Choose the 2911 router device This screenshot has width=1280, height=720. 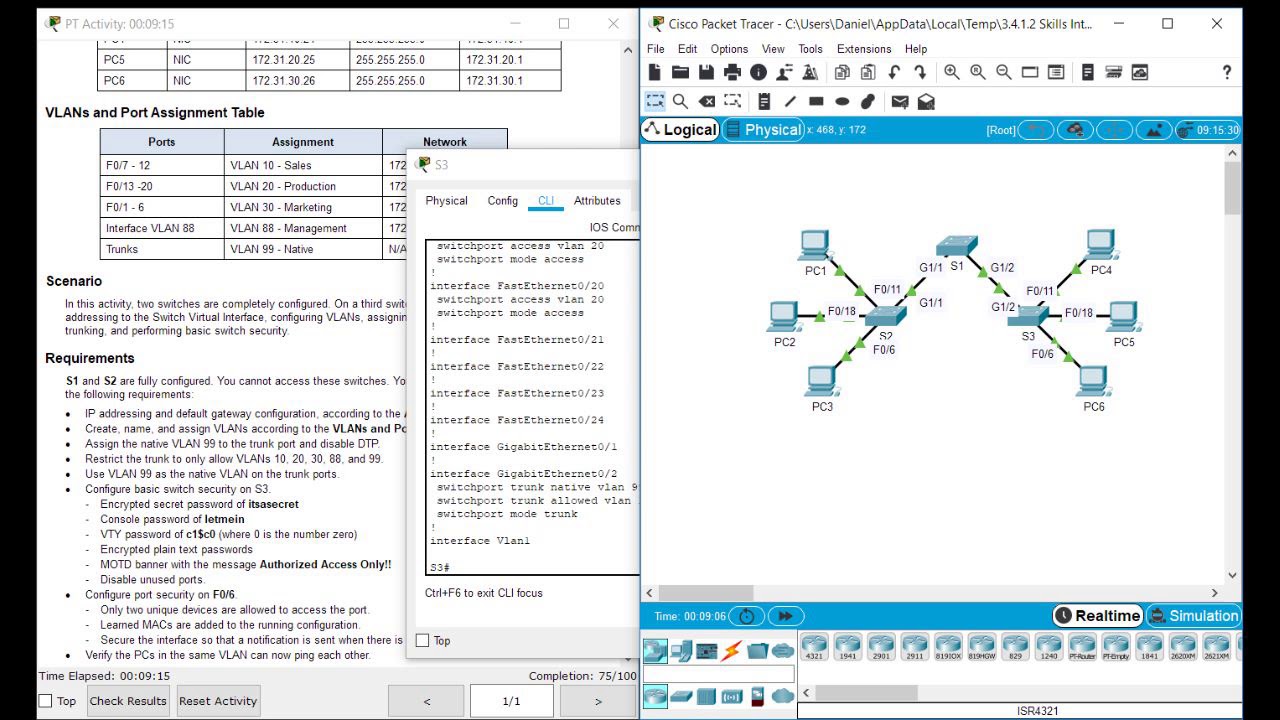(x=915, y=646)
